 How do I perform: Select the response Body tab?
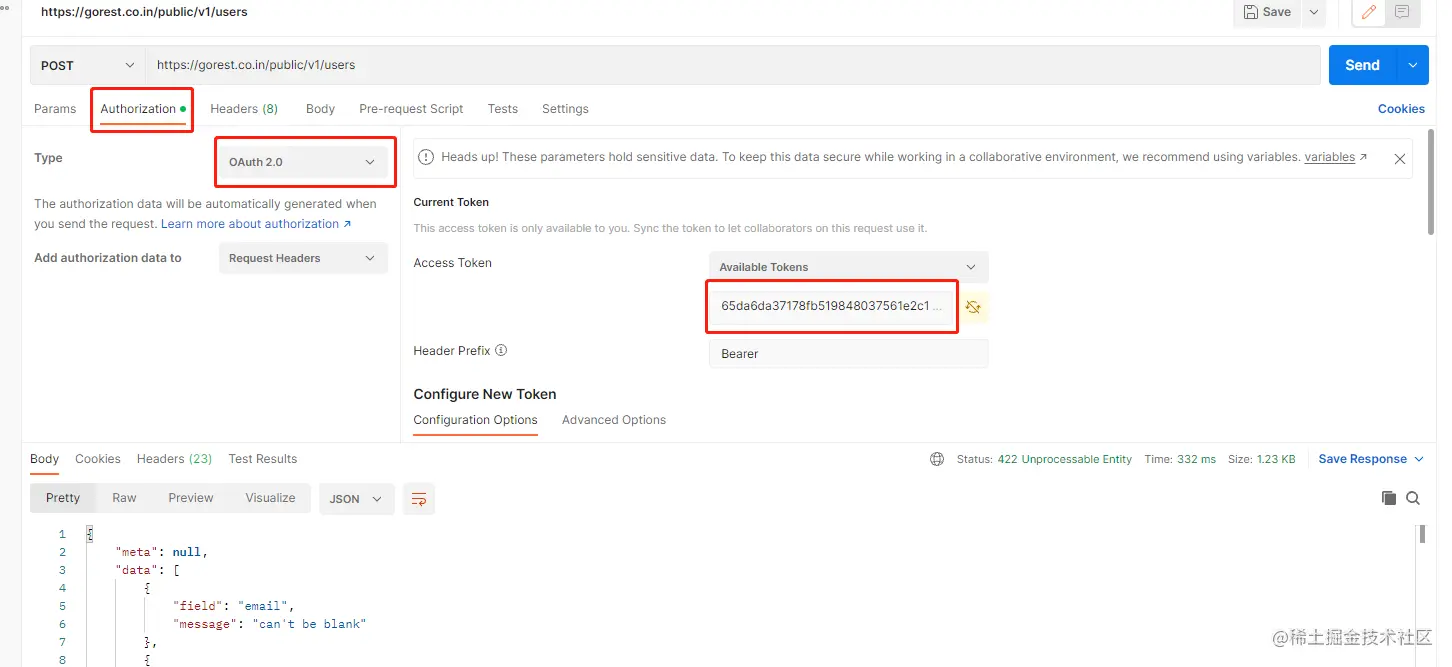point(45,459)
